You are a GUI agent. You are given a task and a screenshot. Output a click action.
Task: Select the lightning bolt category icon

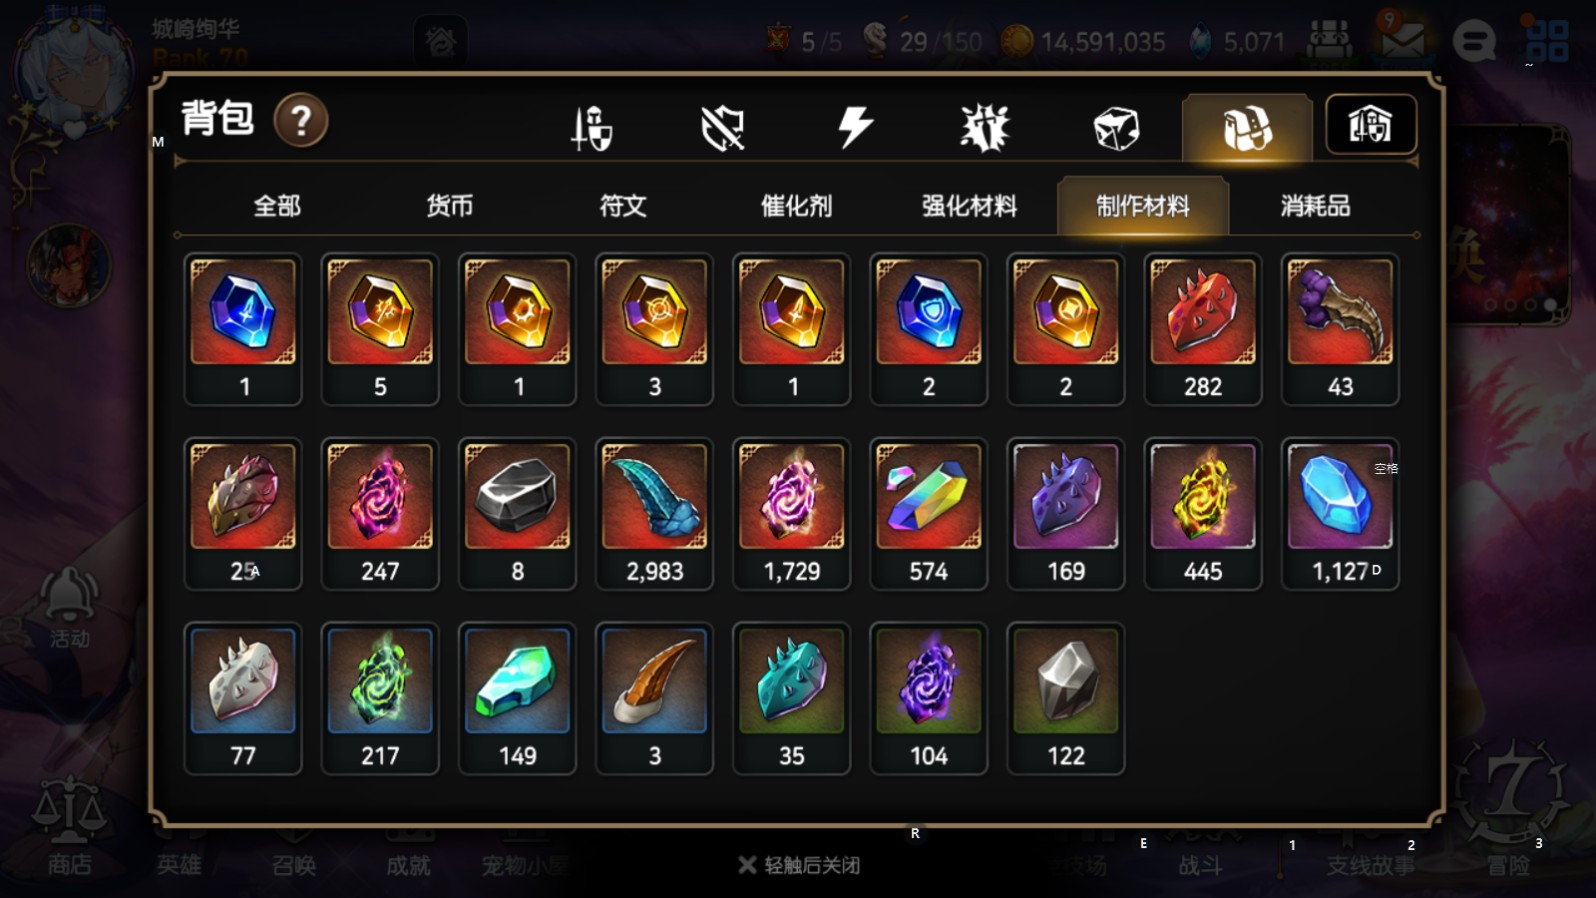[x=854, y=128]
